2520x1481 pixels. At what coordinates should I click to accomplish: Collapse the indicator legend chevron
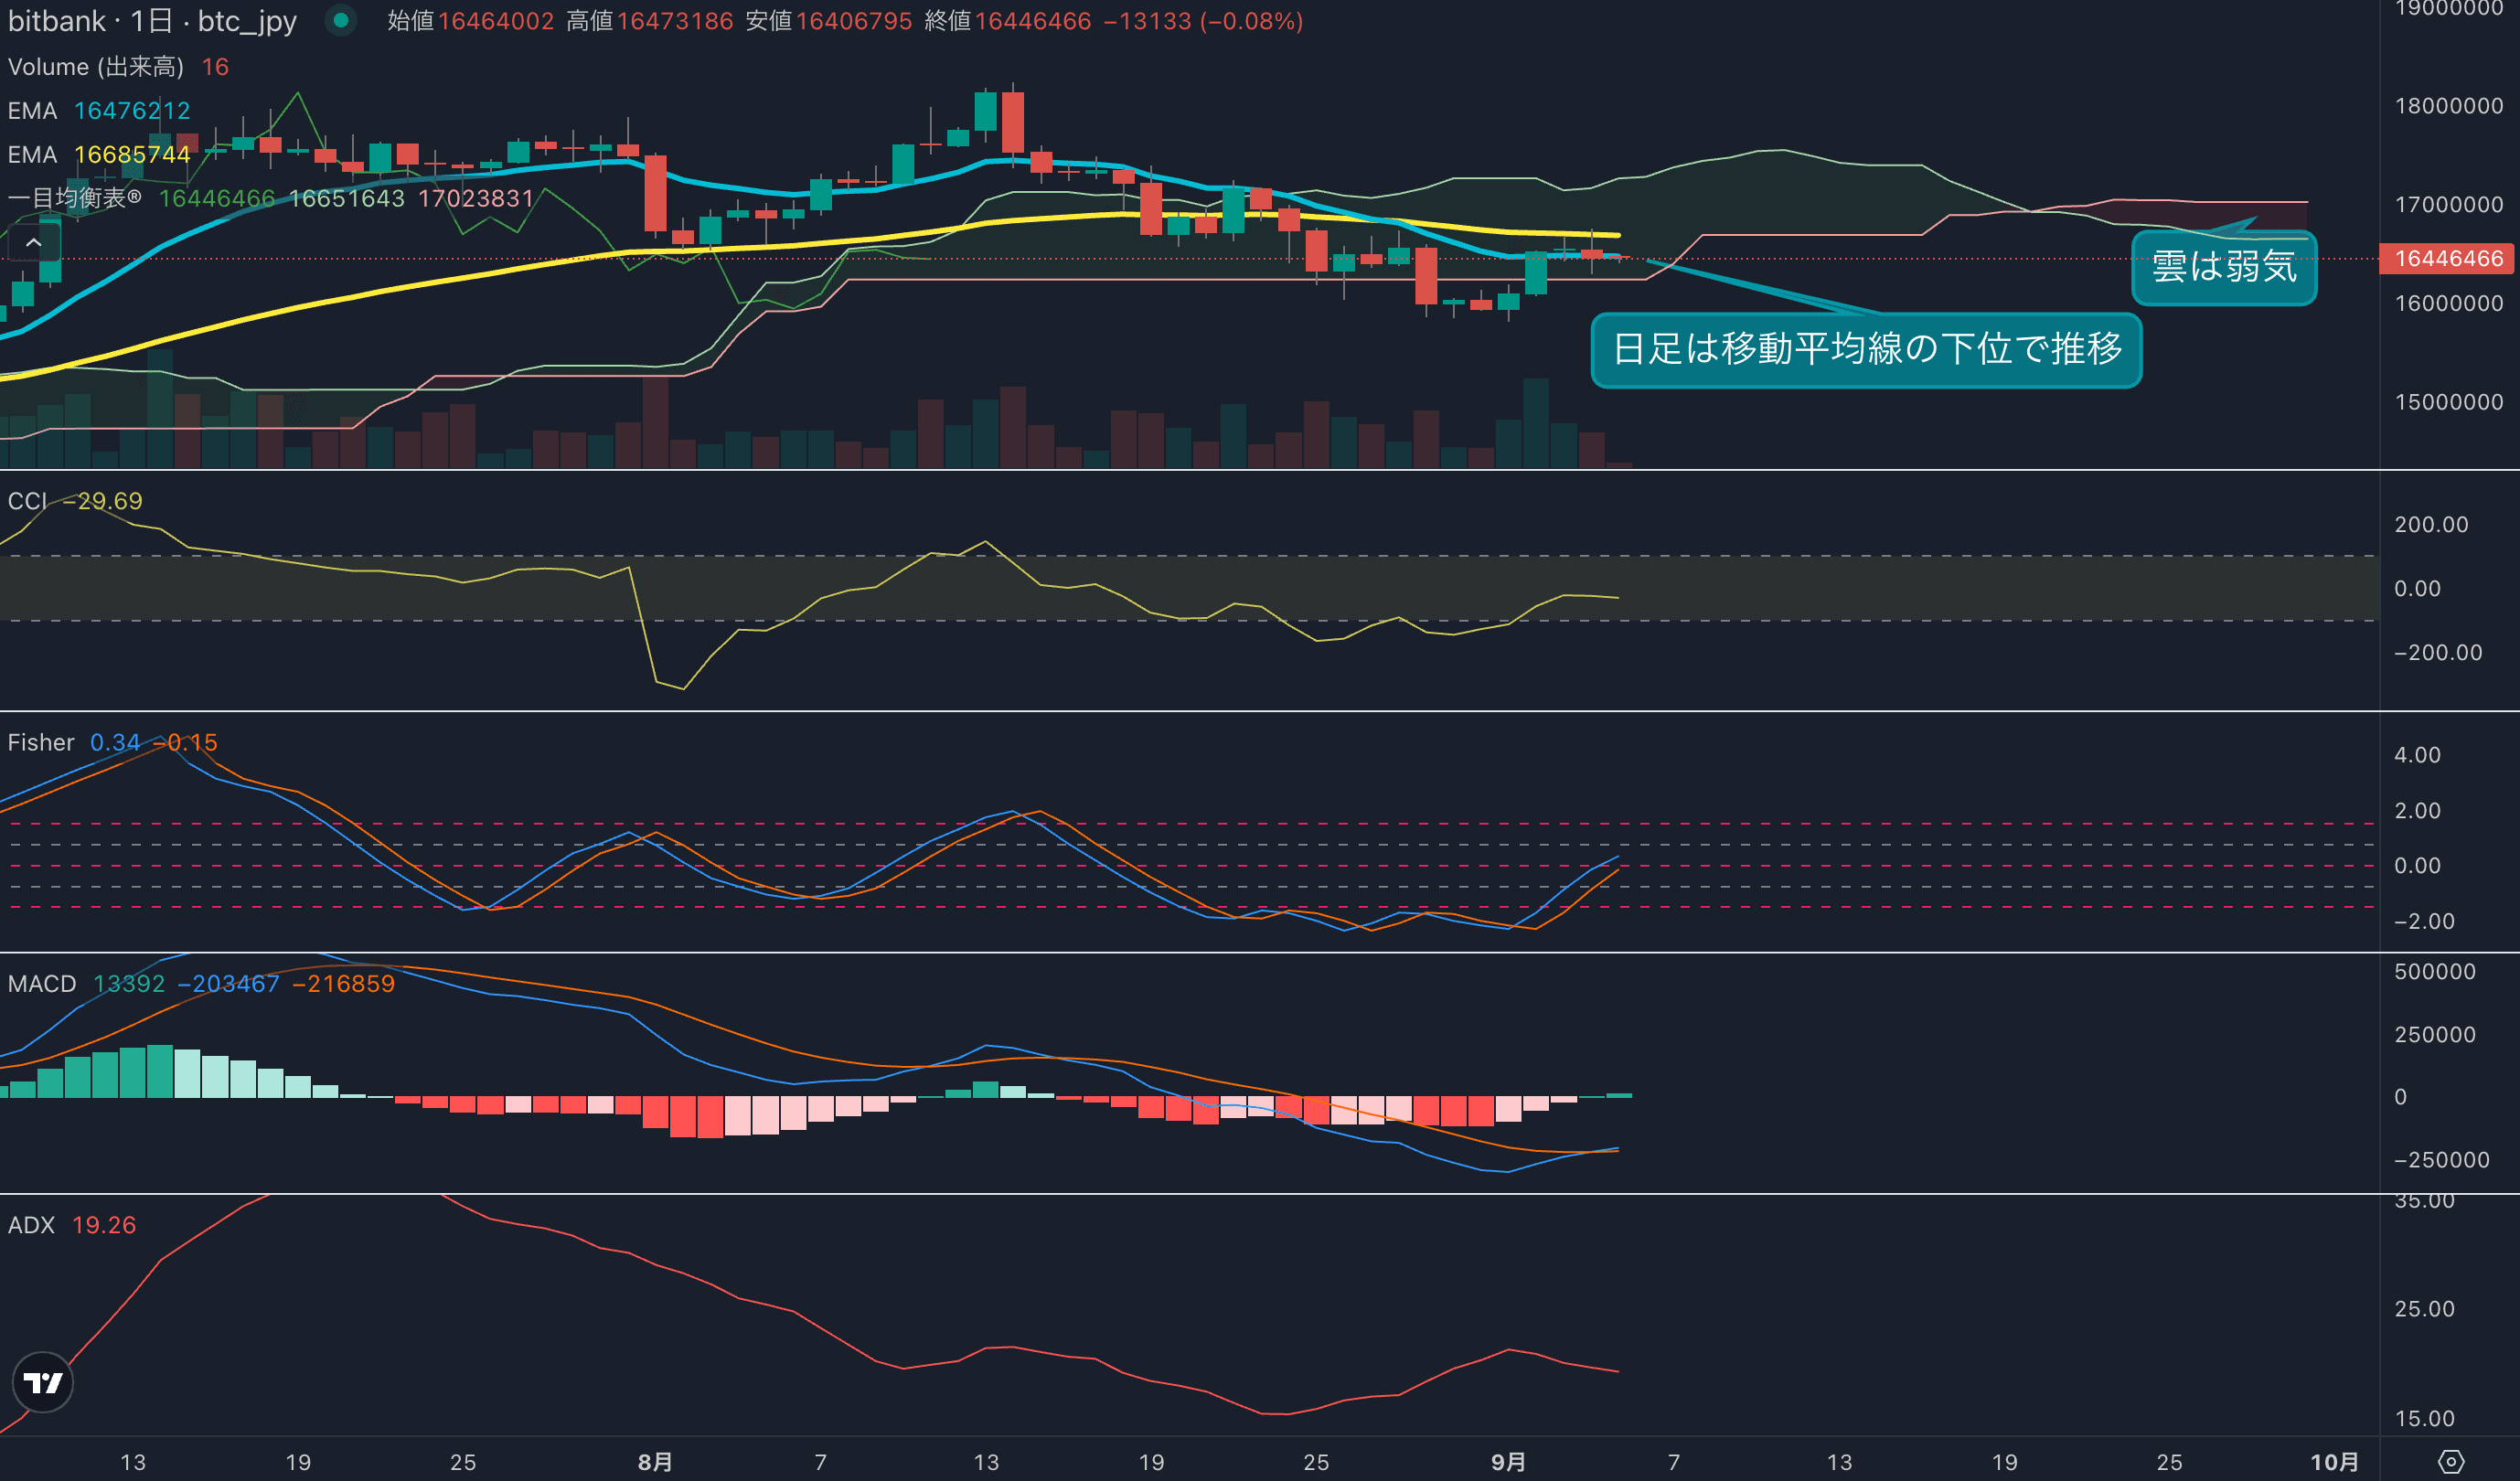[33, 243]
